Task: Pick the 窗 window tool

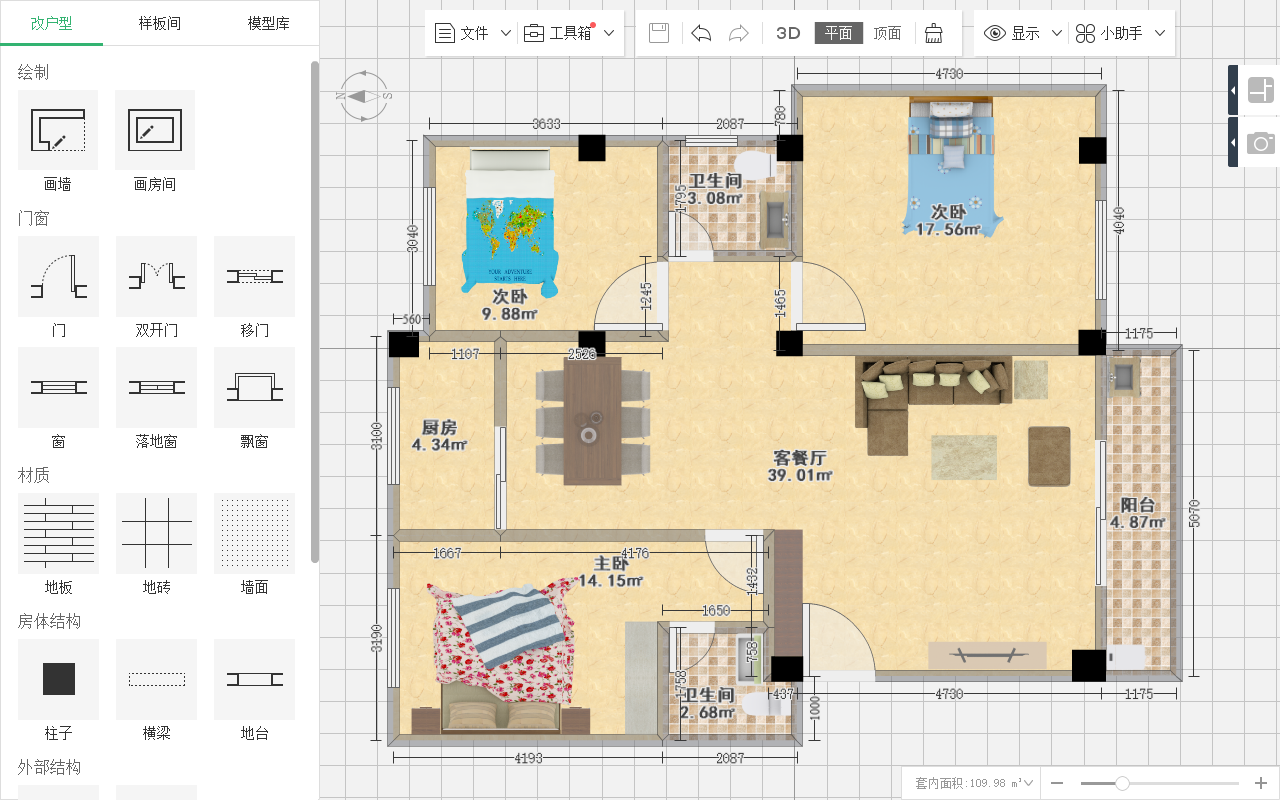Action: pos(58,387)
